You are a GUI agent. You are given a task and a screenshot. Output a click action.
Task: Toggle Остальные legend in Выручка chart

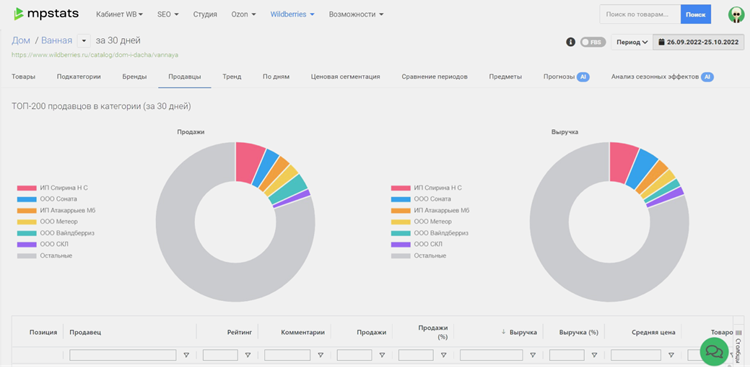419,256
